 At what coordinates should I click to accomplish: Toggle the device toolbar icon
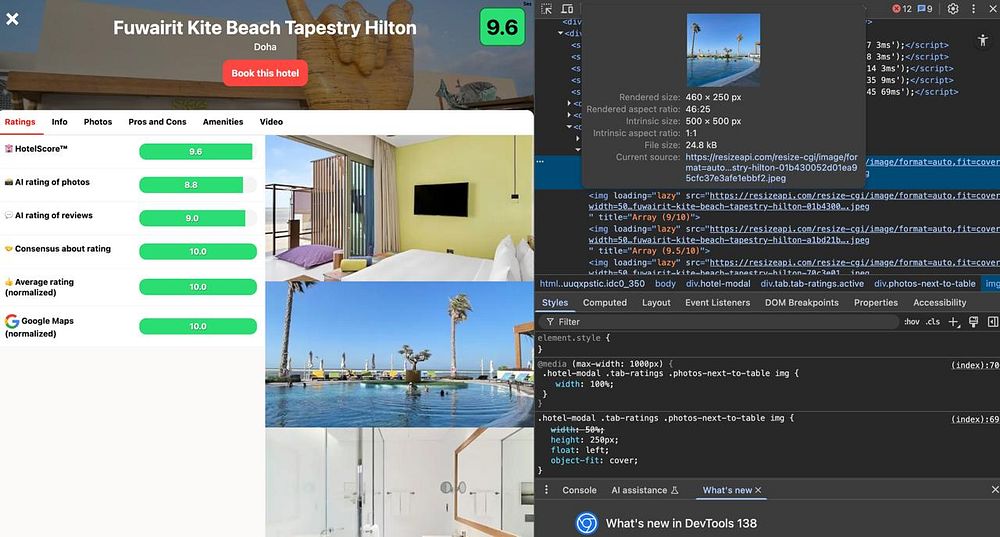(567, 8)
